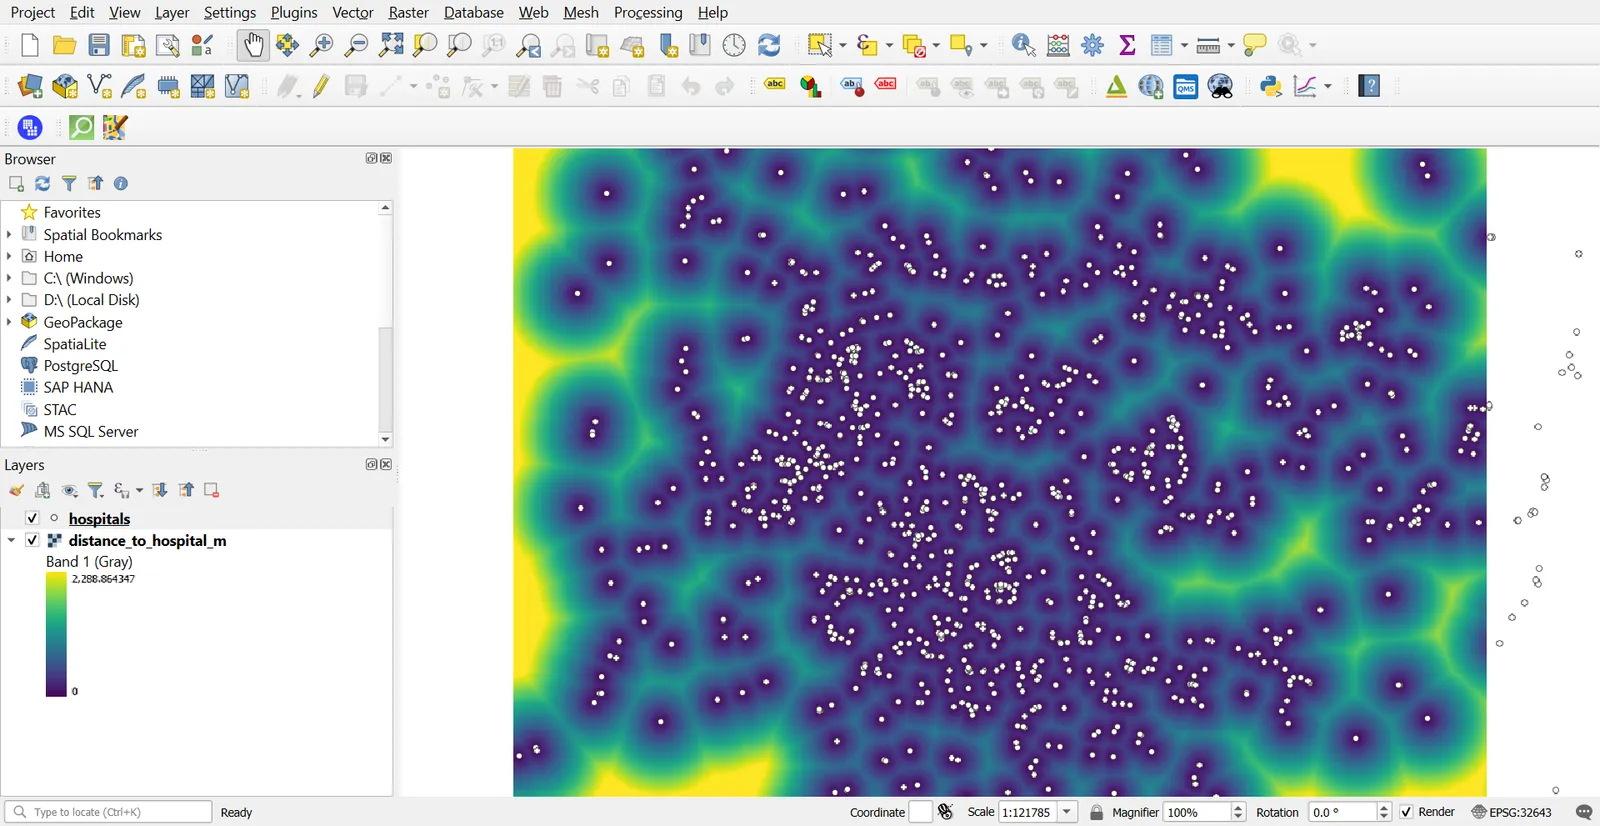
Task: Click the Messages log icon in status bar
Action: 1584,812
